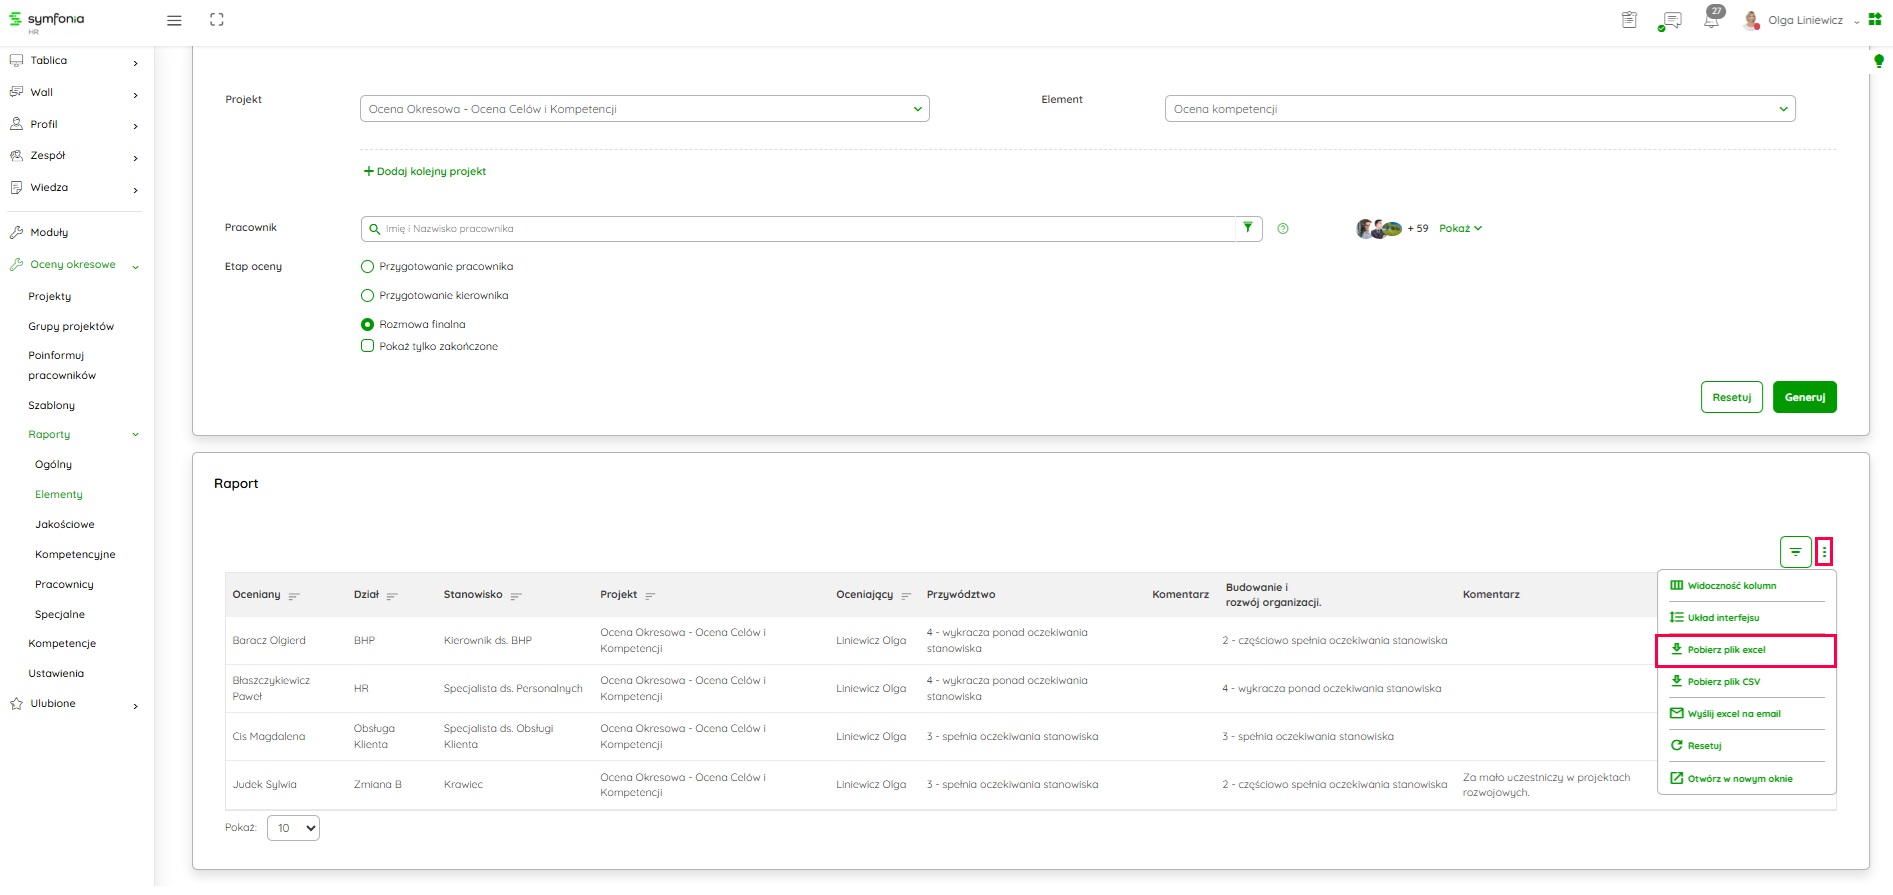Open the notifications bell icon
The width and height of the screenshot is (1893, 895).
point(1712,20)
